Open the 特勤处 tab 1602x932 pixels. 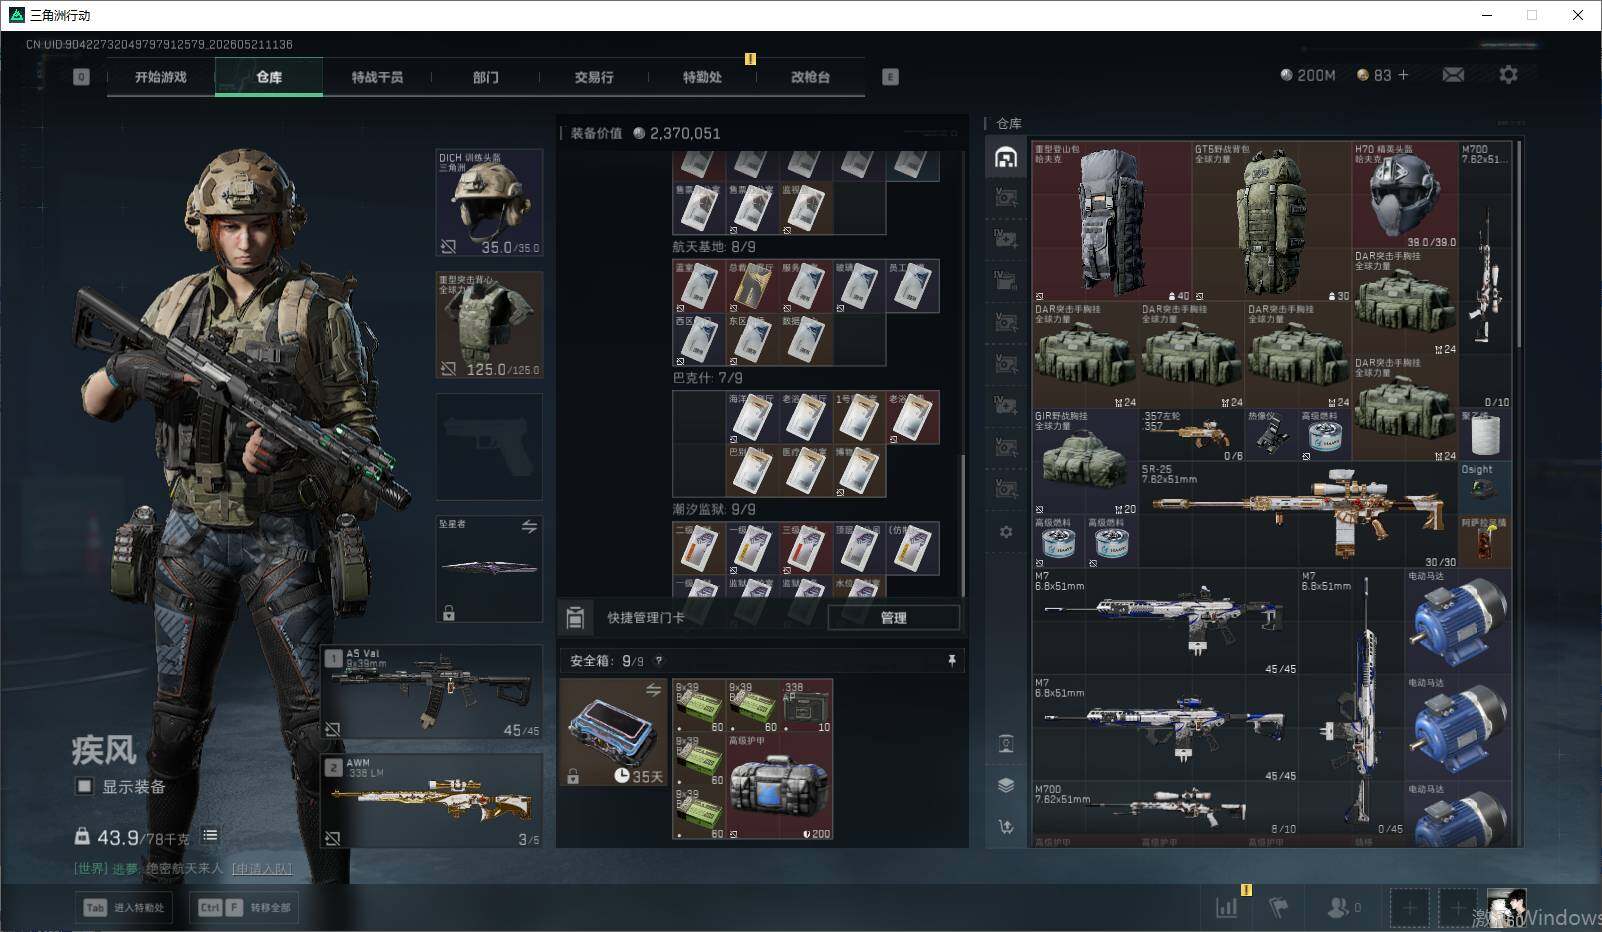pyautogui.click(x=702, y=77)
